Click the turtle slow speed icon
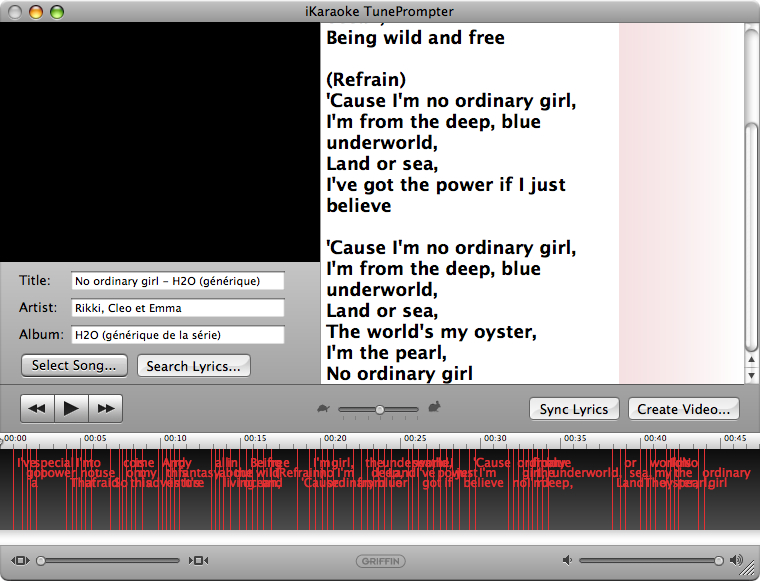This screenshot has height=581, width=760. (x=323, y=408)
